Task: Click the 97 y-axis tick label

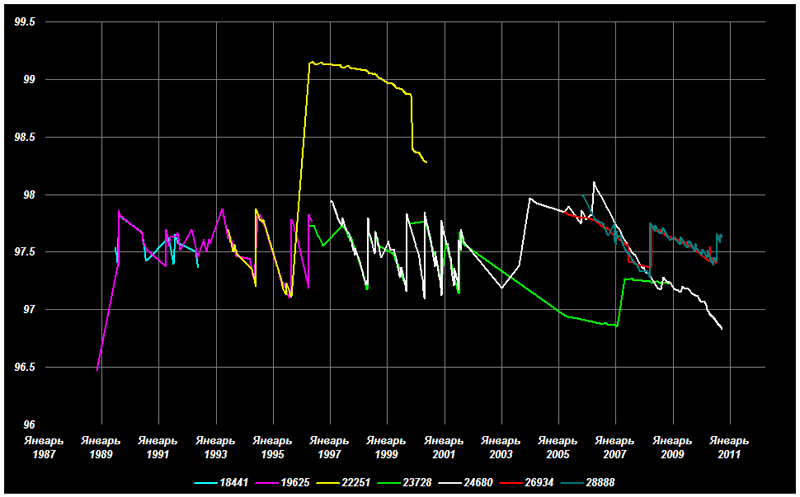Action: [x=28, y=310]
